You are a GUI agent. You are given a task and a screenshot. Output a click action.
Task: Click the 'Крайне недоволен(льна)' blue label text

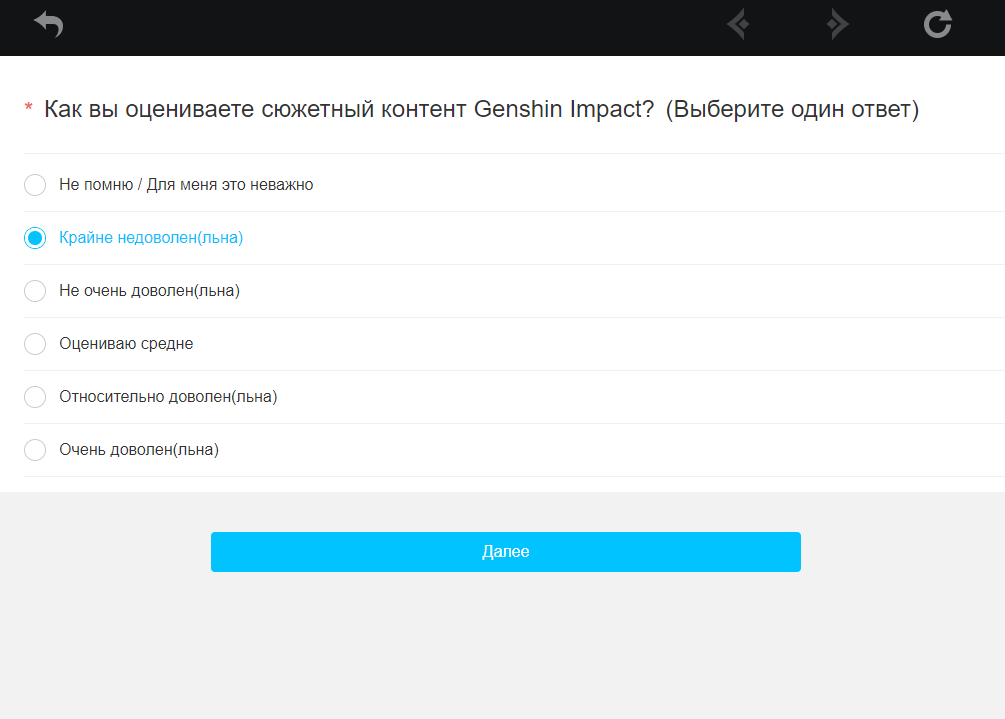[151, 238]
